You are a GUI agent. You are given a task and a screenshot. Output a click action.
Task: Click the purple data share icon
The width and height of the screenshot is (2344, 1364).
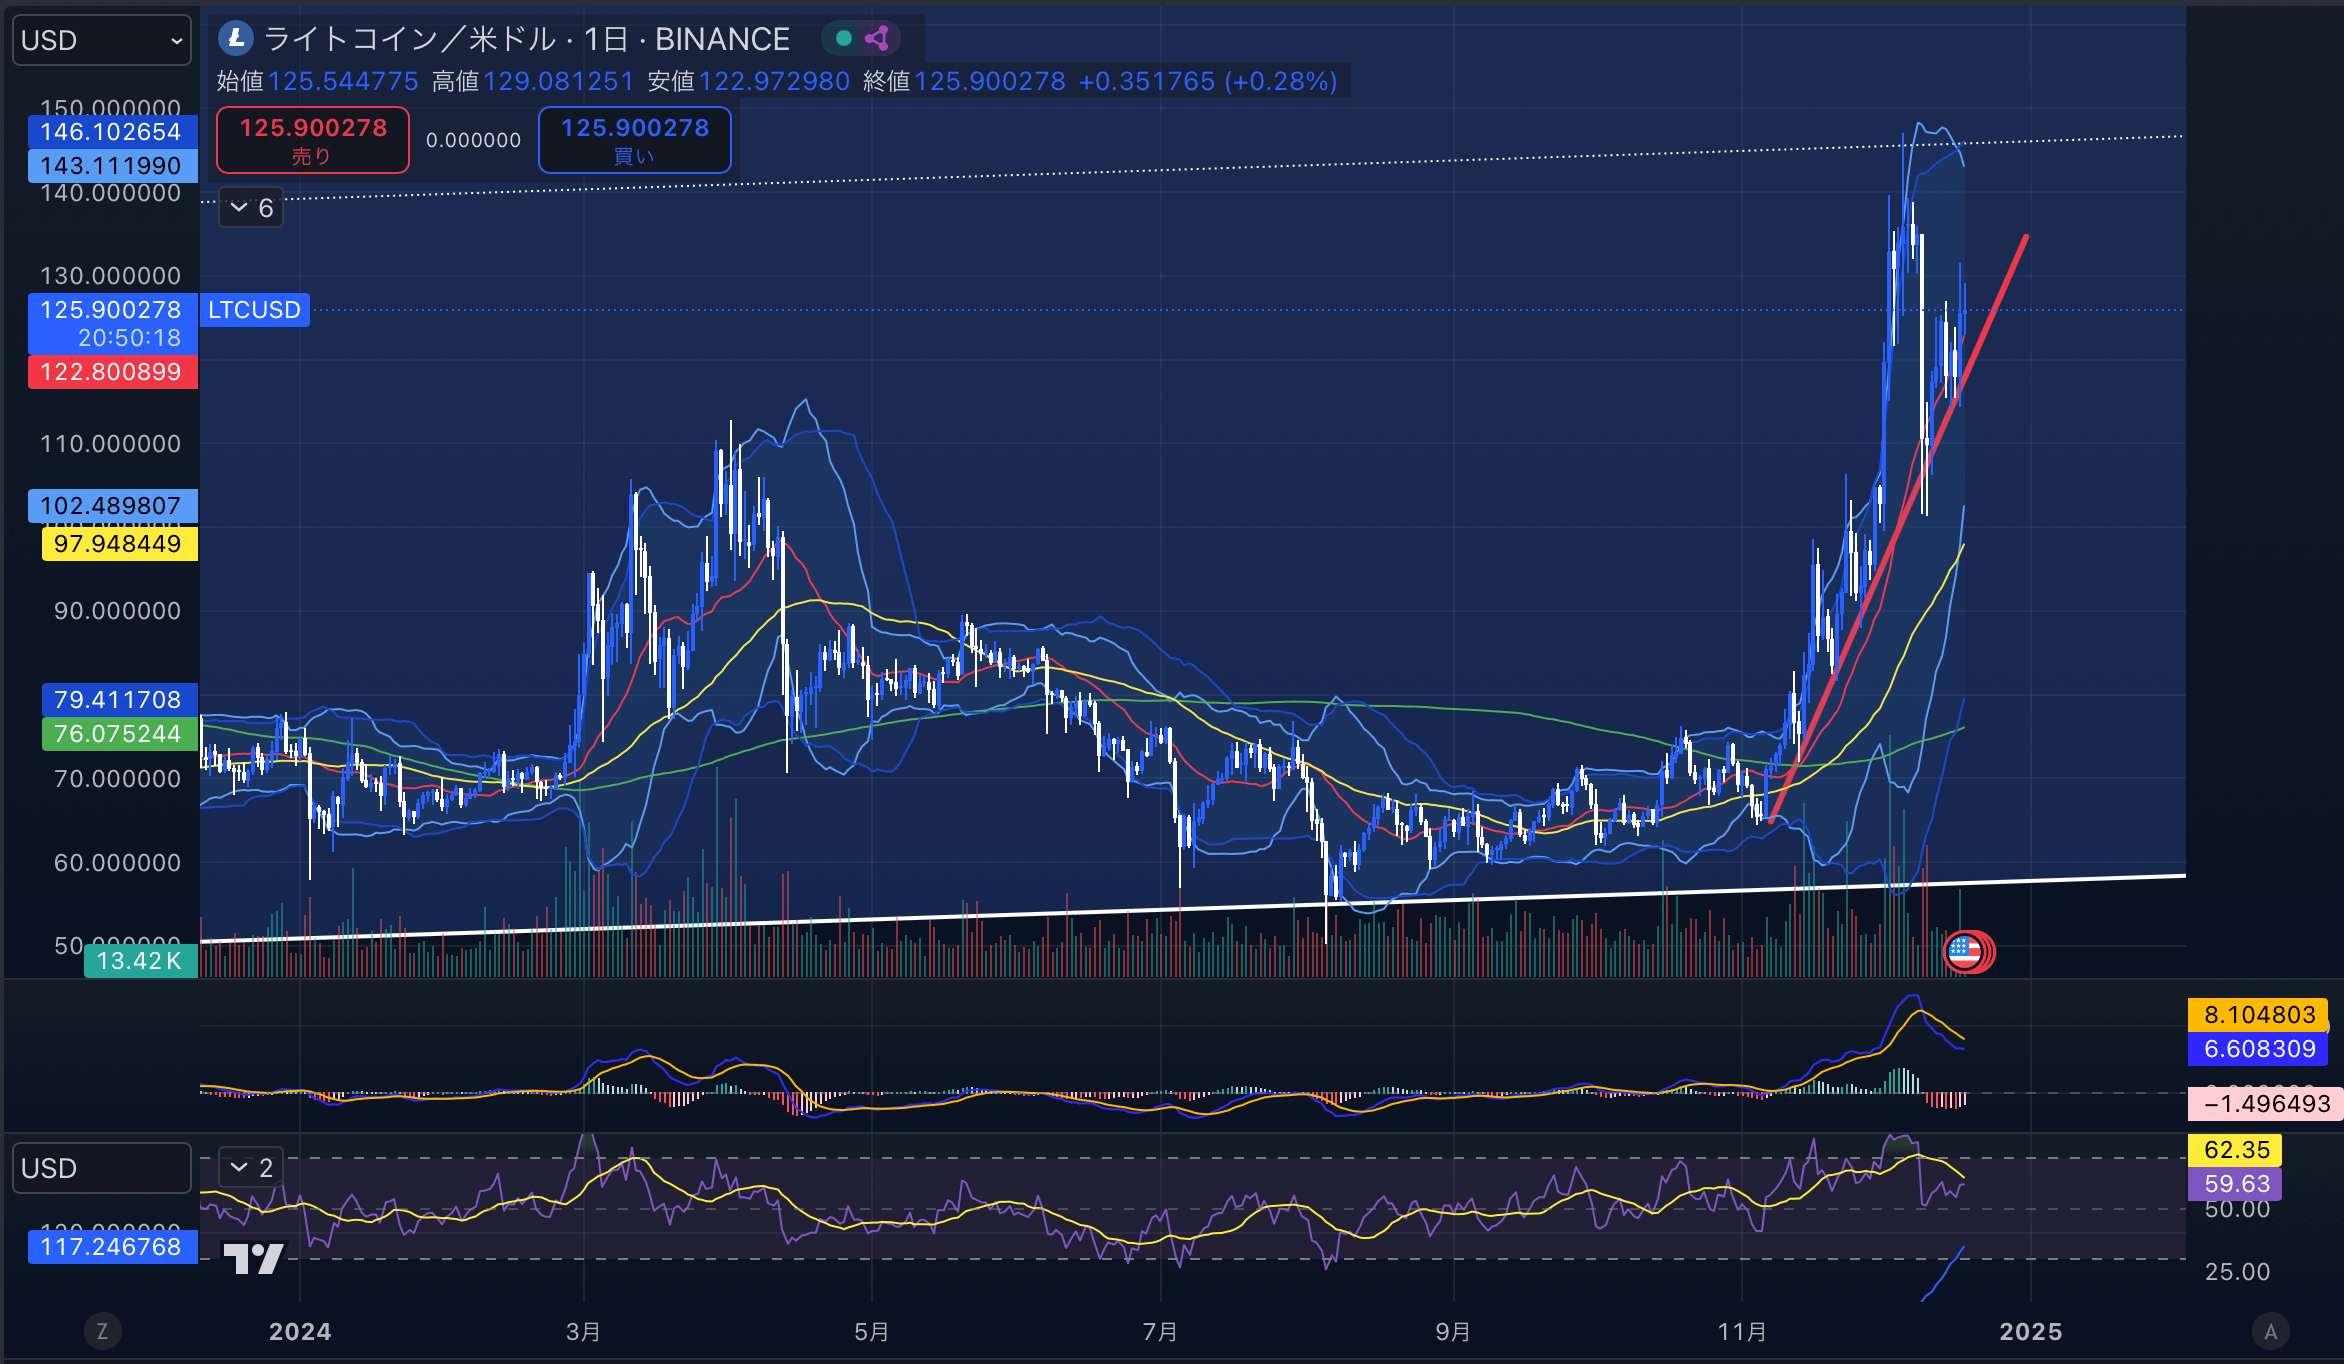[878, 38]
